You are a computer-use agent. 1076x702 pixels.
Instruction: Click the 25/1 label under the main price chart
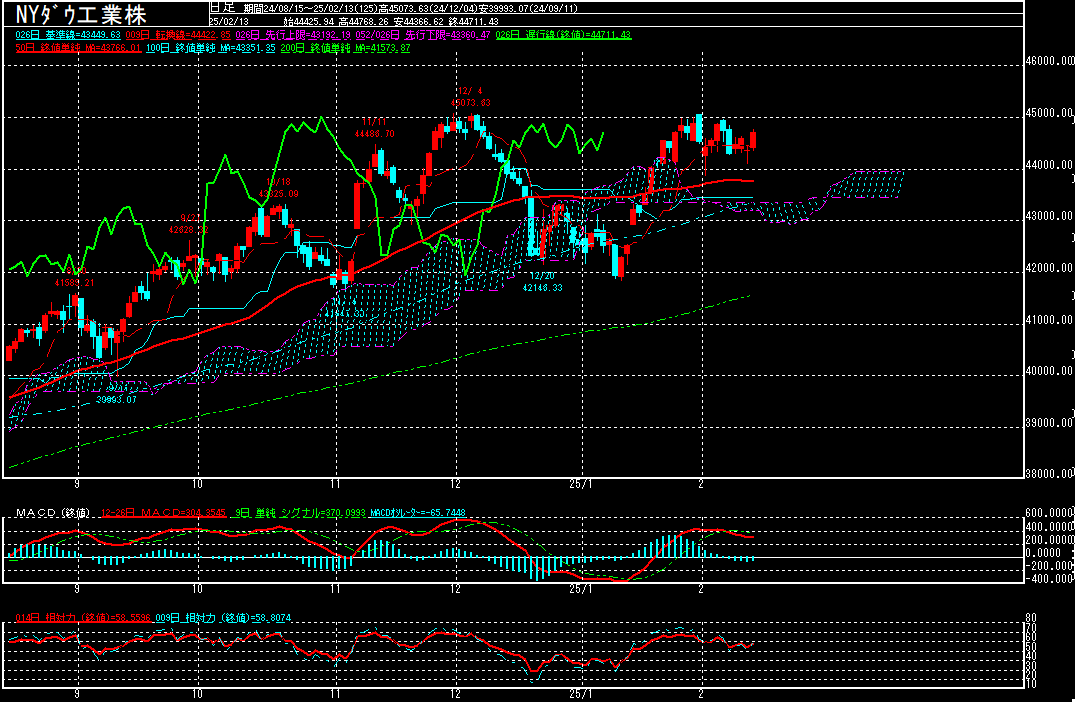[581, 484]
